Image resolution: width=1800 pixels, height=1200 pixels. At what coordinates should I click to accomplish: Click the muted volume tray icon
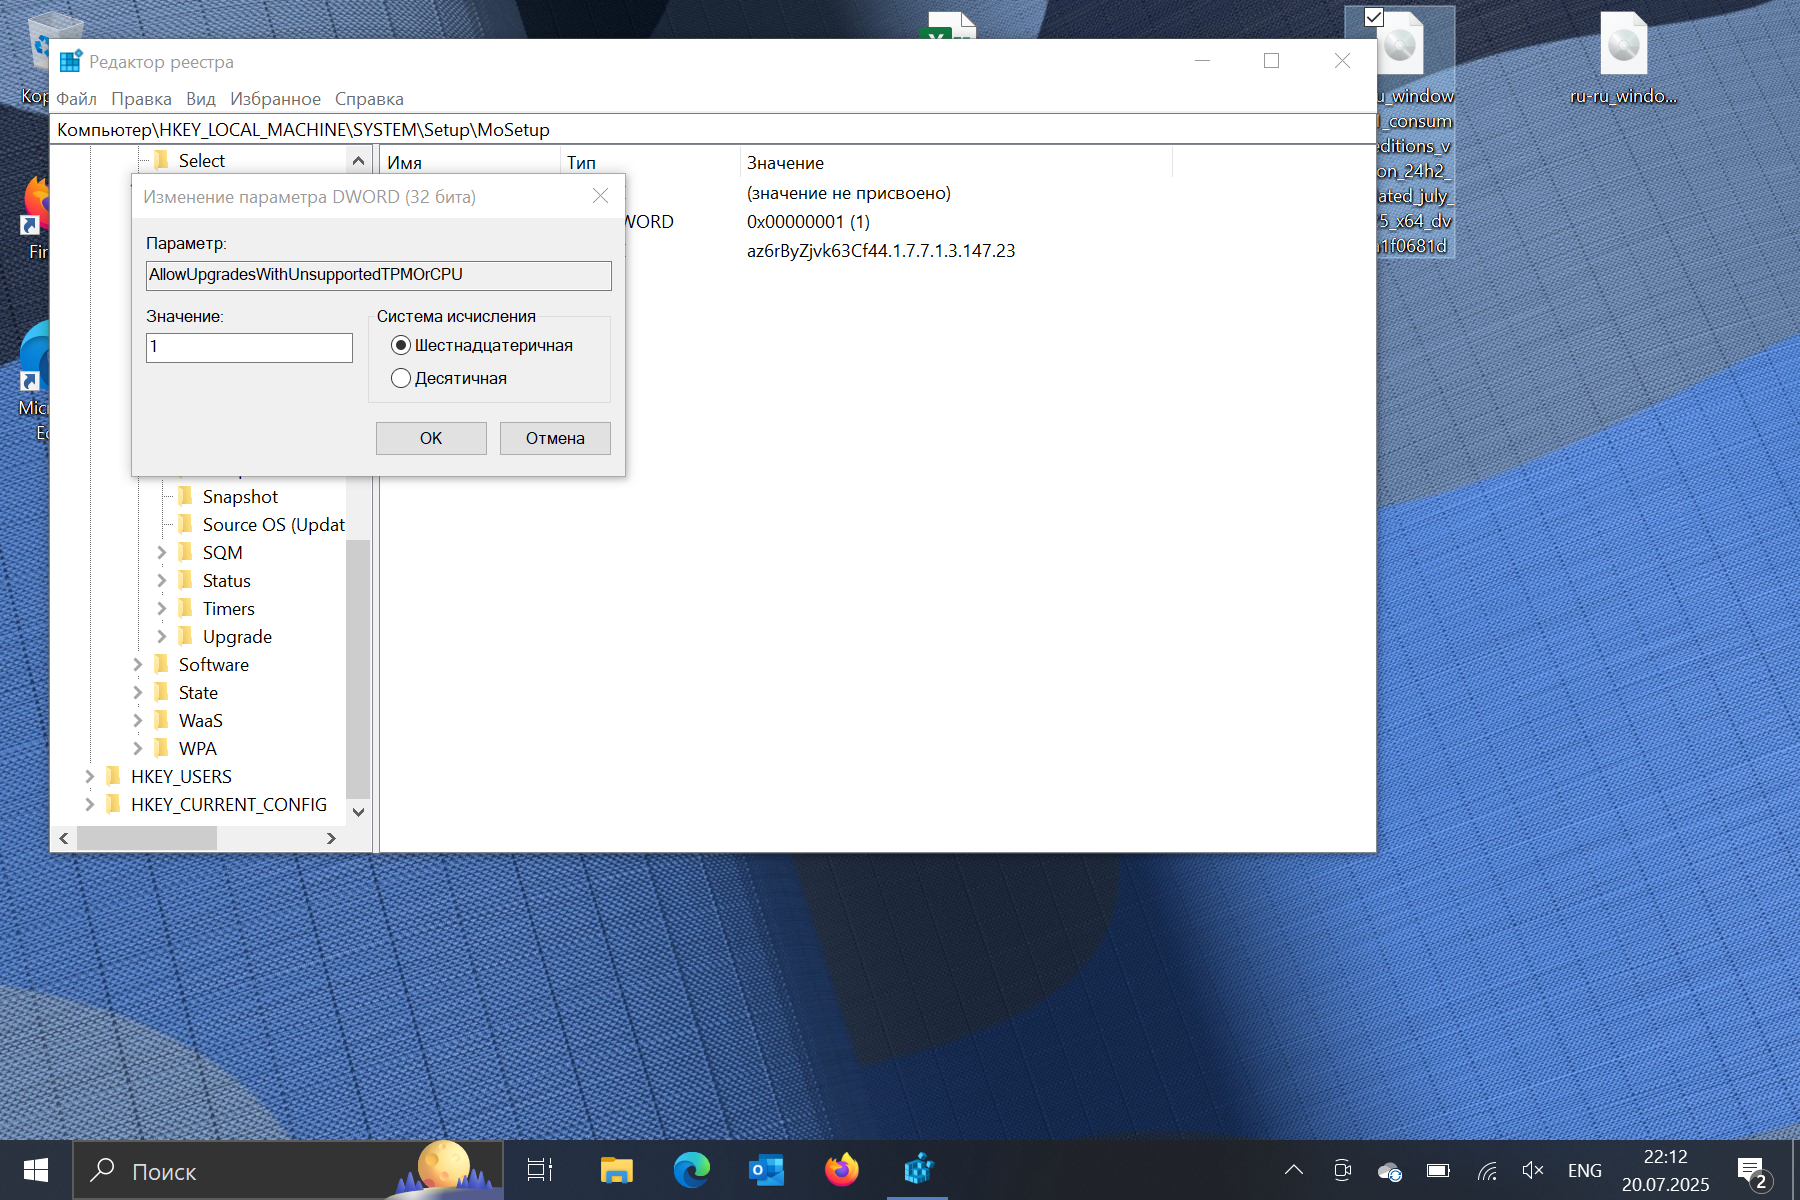click(1532, 1170)
